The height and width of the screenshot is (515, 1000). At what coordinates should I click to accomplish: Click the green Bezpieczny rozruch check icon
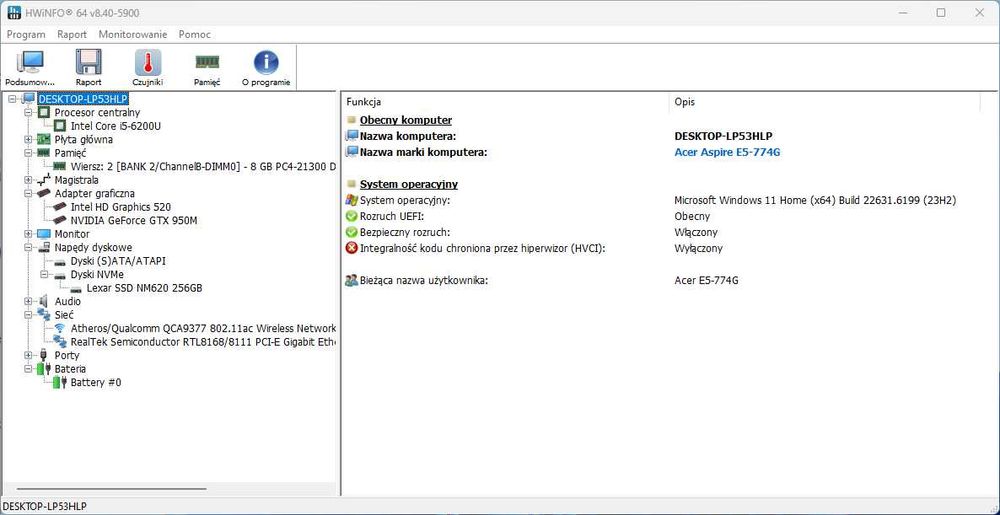(x=351, y=232)
